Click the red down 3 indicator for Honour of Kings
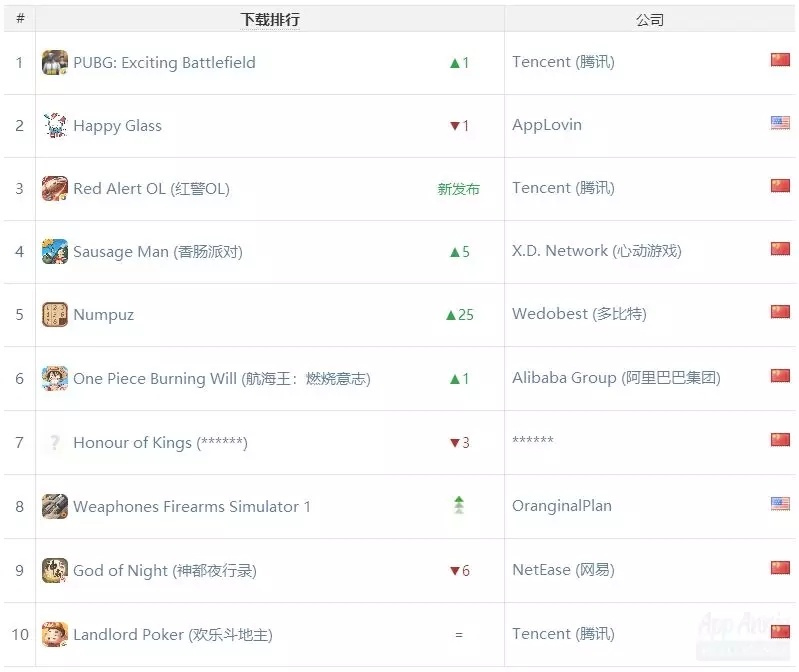Screen dimensions: 799x672 click(460, 443)
